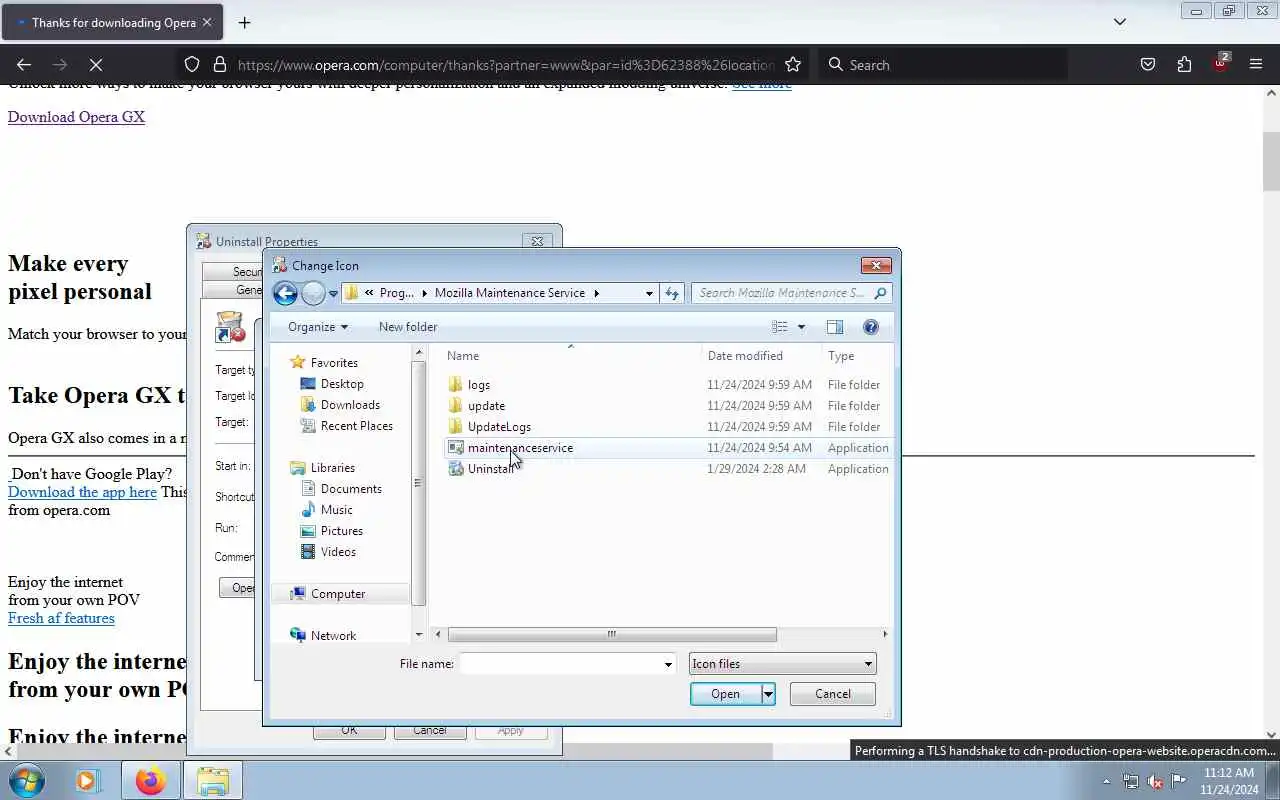Open Firefox Extensions icon
This screenshot has width=1280, height=800.
[1184, 65]
